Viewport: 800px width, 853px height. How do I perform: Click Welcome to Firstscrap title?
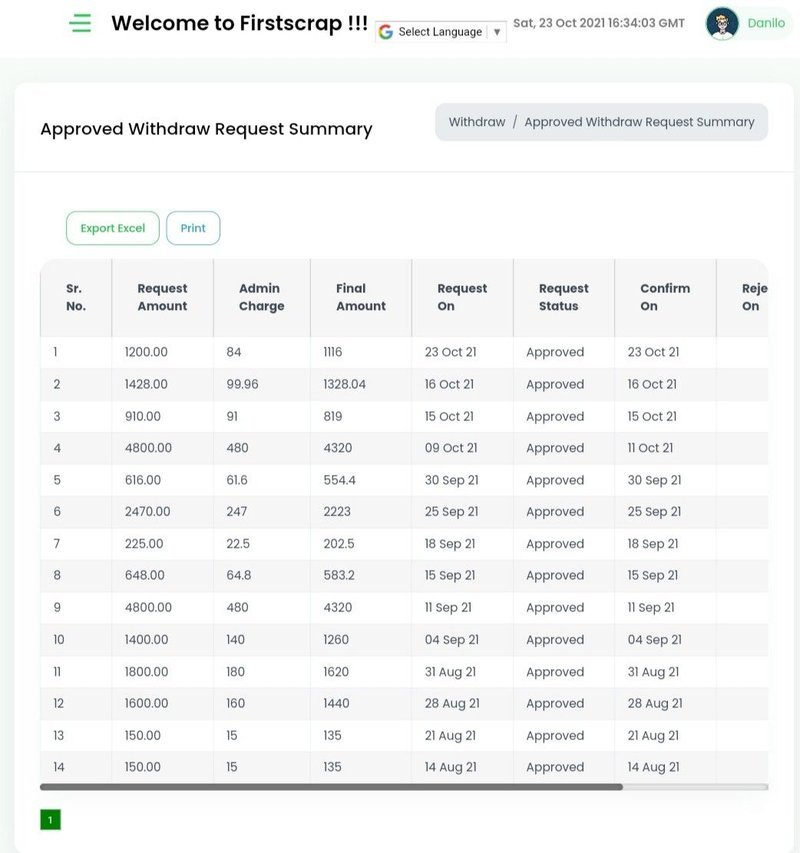(x=239, y=23)
